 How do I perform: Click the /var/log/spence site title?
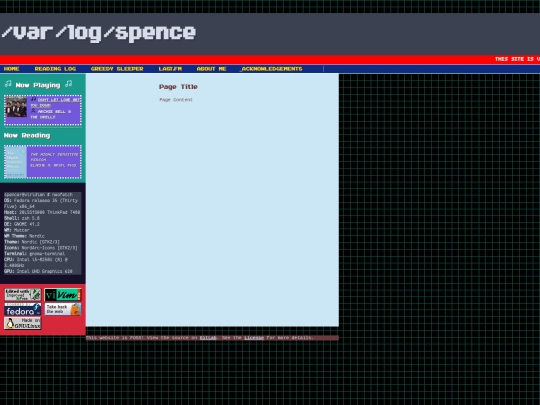pyautogui.click(x=98, y=33)
